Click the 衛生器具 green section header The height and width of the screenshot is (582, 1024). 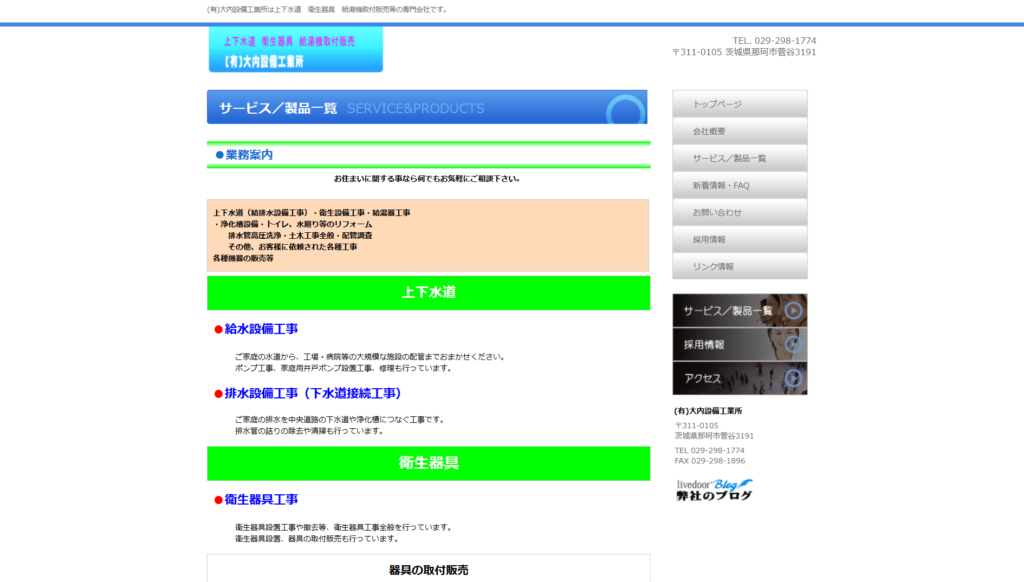pos(428,463)
